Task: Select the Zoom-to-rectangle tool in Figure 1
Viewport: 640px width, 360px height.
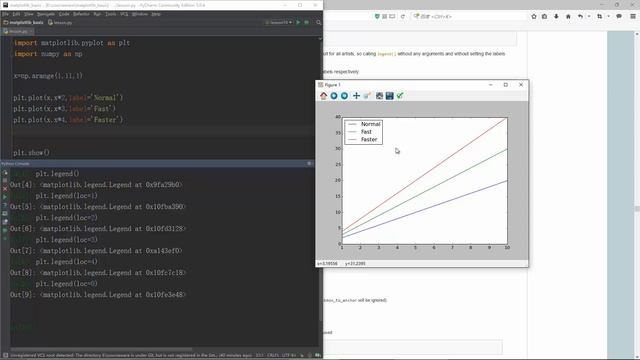Action: tap(367, 96)
